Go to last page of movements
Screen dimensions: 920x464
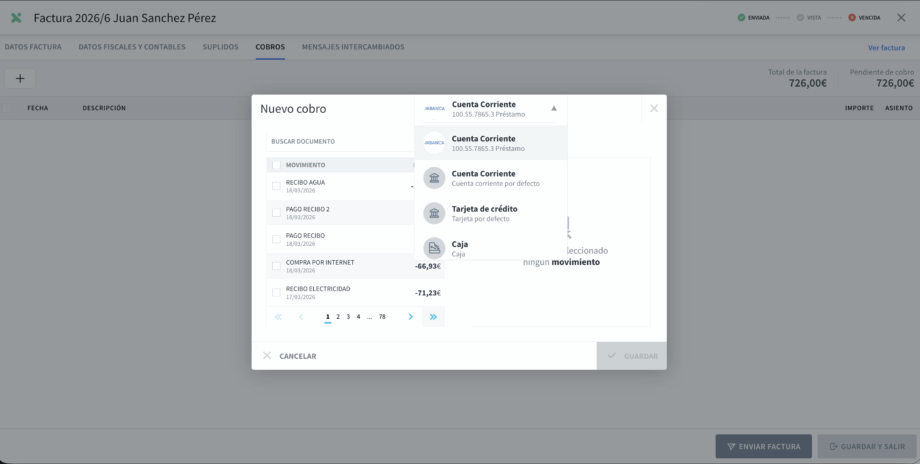point(433,317)
